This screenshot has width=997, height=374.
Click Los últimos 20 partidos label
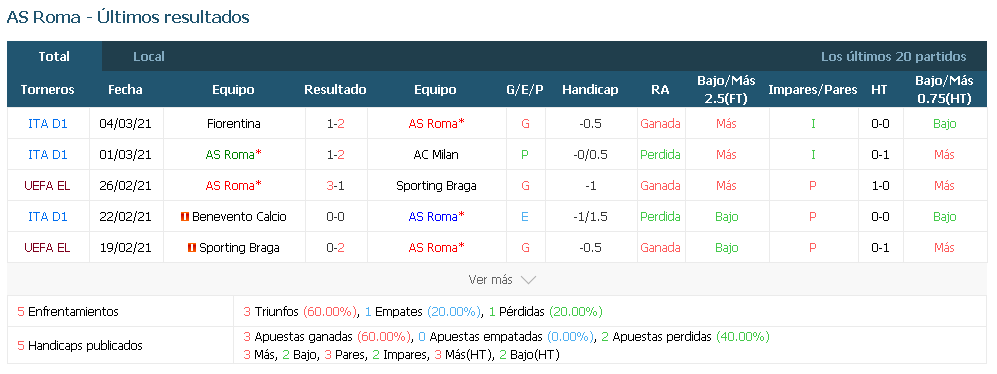(x=893, y=57)
